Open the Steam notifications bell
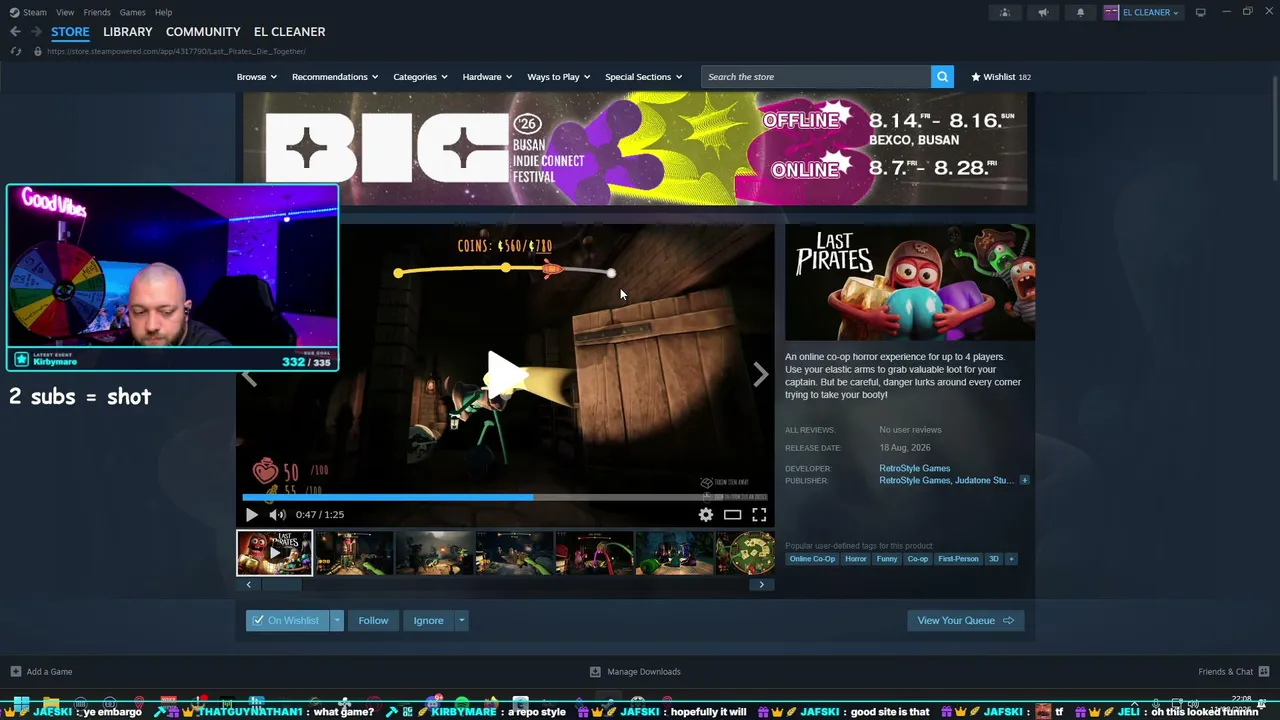This screenshot has width=1280, height=720. click(x=1080, y=12)
